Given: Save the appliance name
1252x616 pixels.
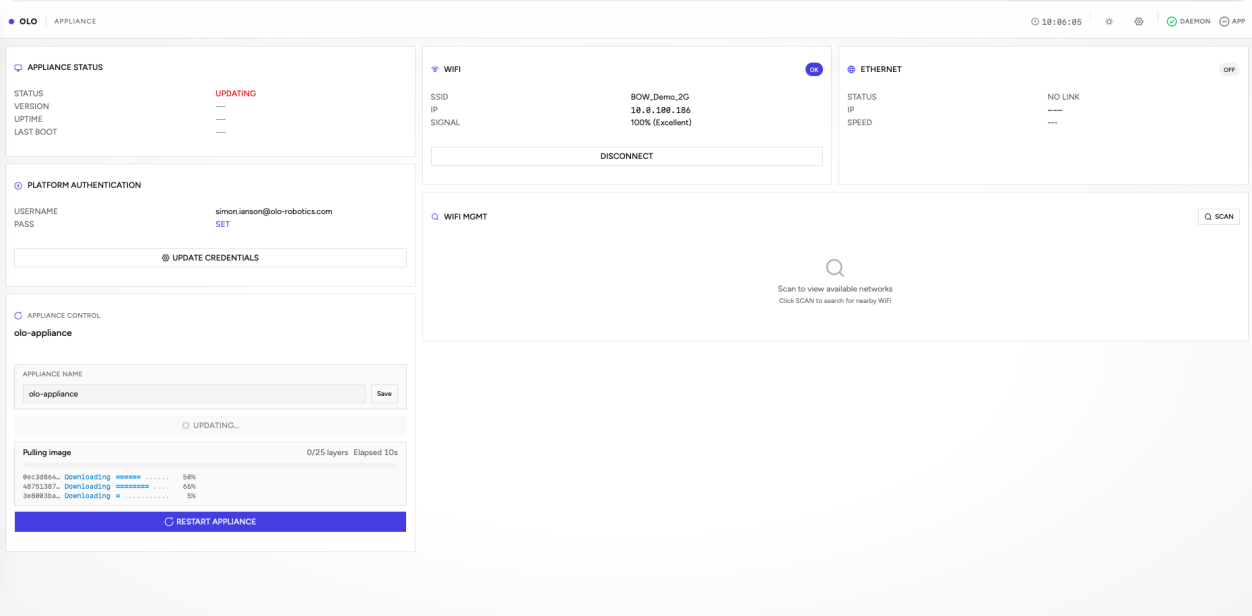Looking at the screenshot, I should tap(384, 394).
